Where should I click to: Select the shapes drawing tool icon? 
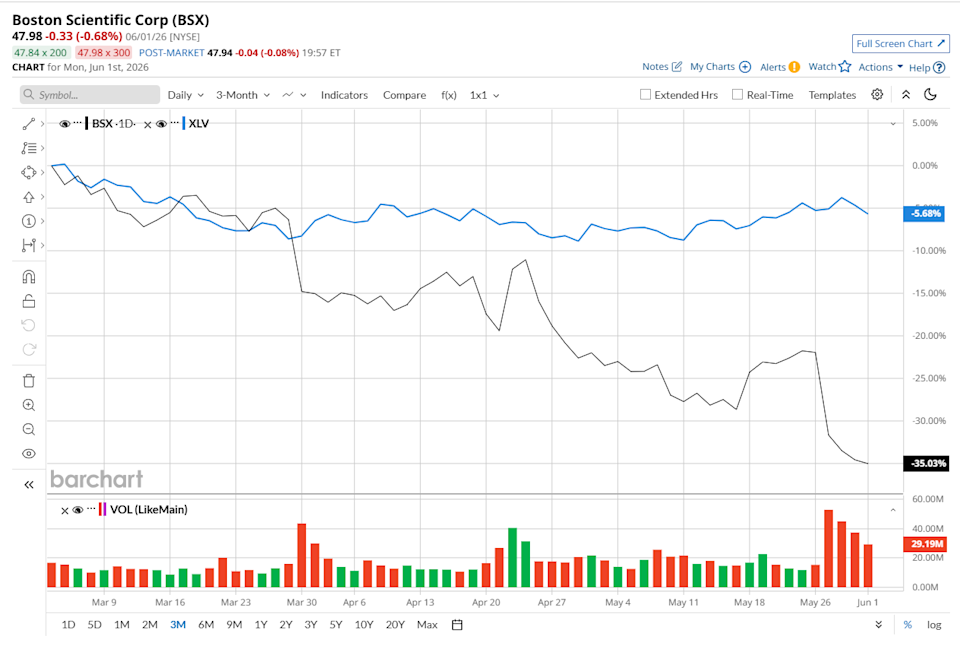click(28, 173)
